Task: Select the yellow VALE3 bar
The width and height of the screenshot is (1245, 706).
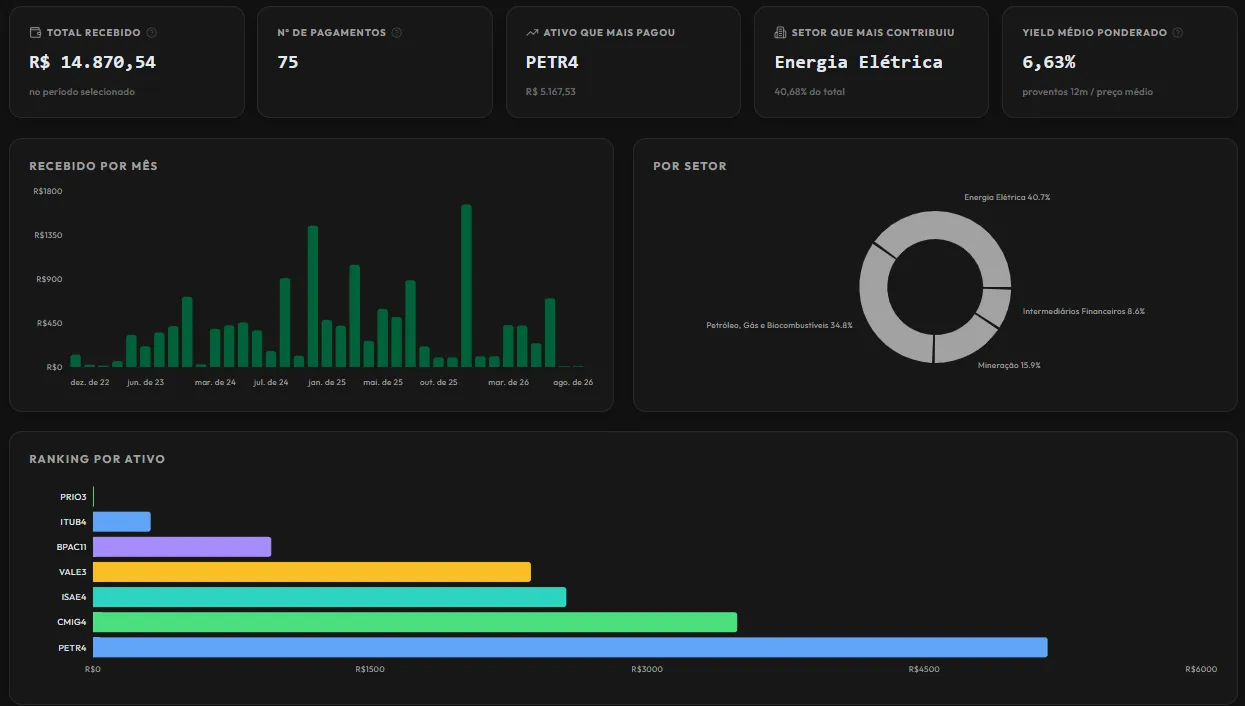Action: click(312, 572)
